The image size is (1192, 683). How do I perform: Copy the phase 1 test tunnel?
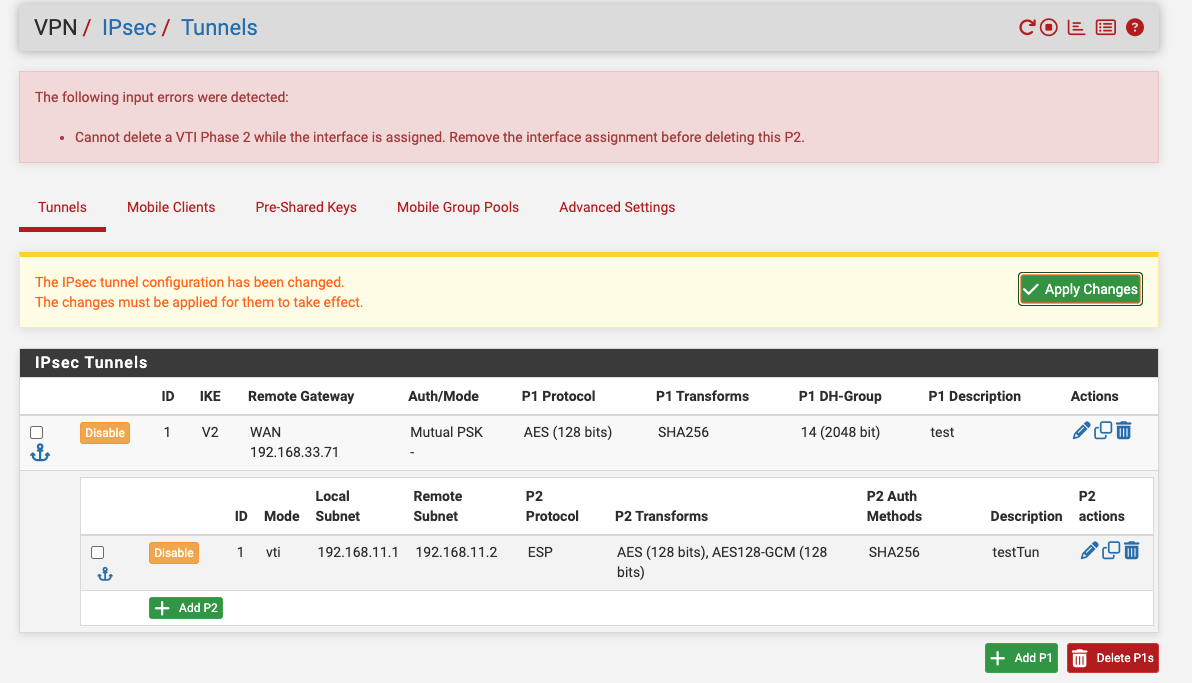coord(1102,430)
